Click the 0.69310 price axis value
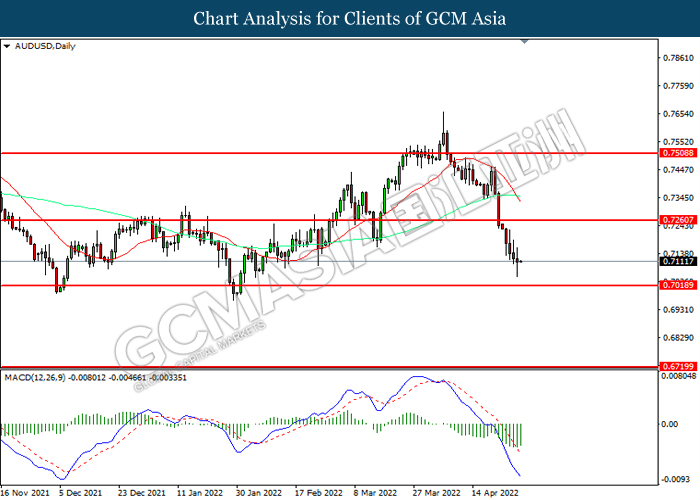 click(679, 309)
